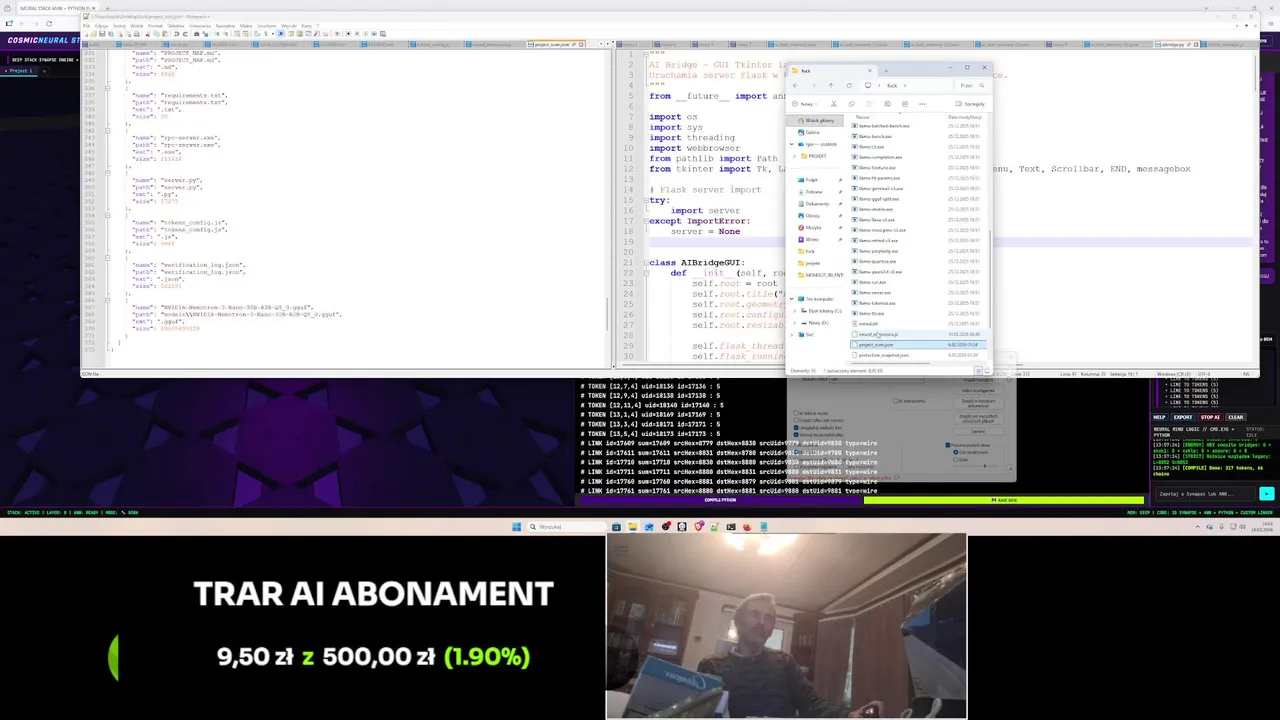Viewport: 1280px width, 720px height.
Task: Click the red Record Macro icon in Notepad++
Action: (348, 34)
